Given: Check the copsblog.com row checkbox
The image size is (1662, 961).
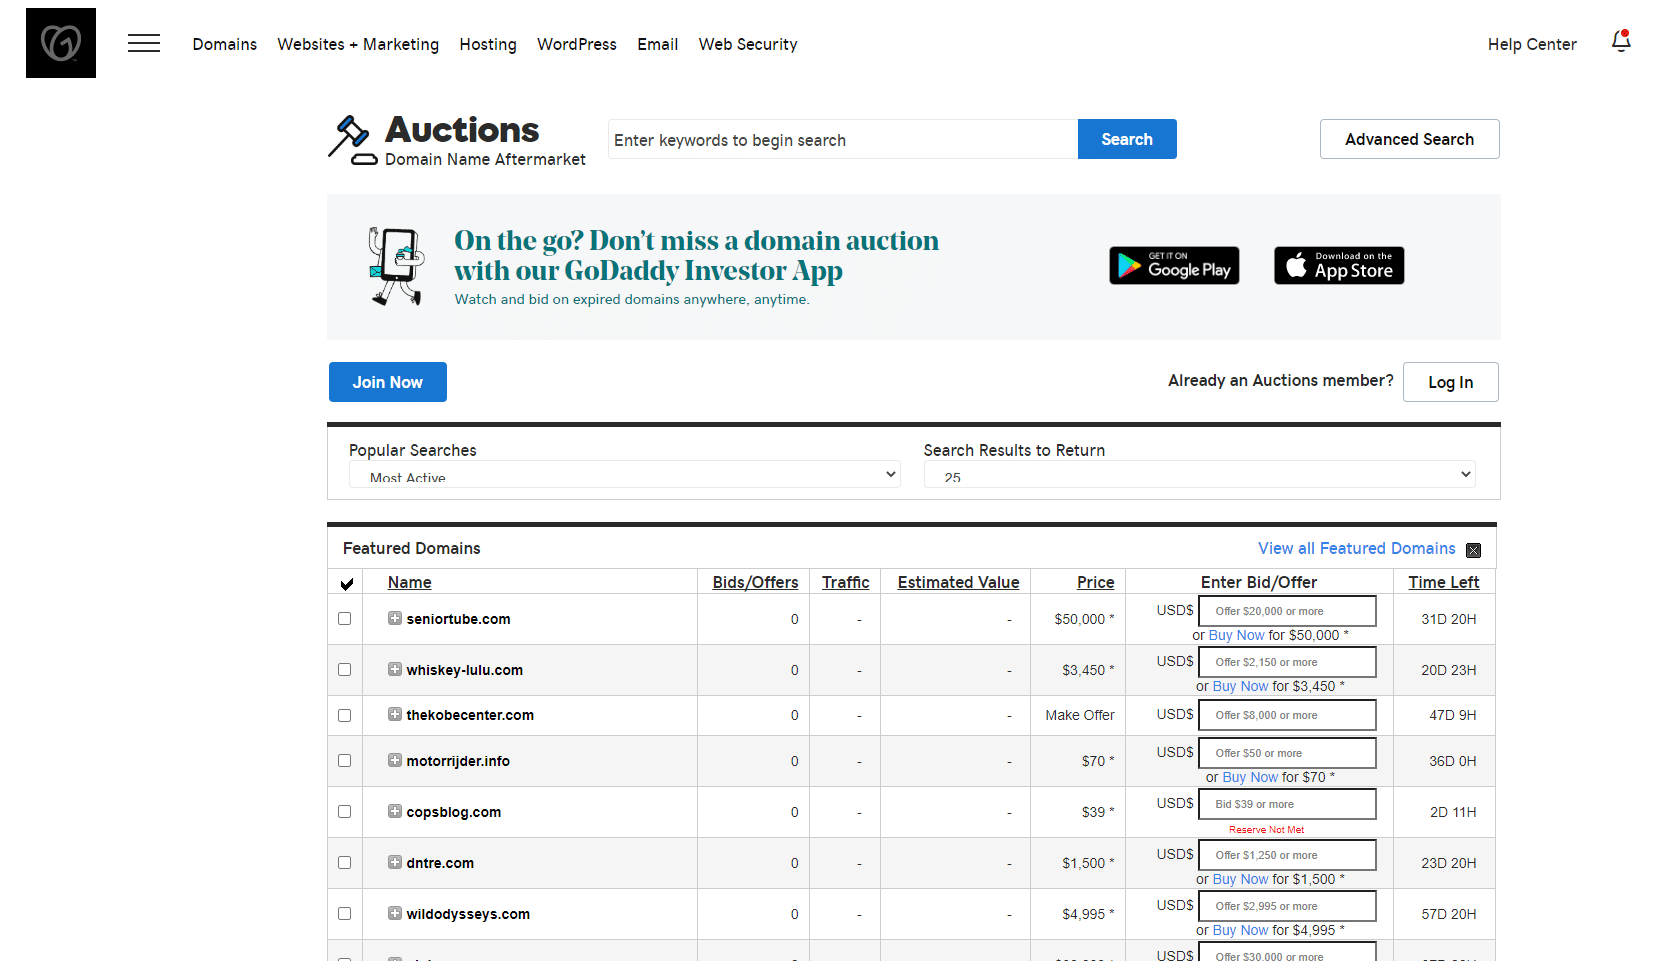Looking at the screenshot, I should coord(345,812).
